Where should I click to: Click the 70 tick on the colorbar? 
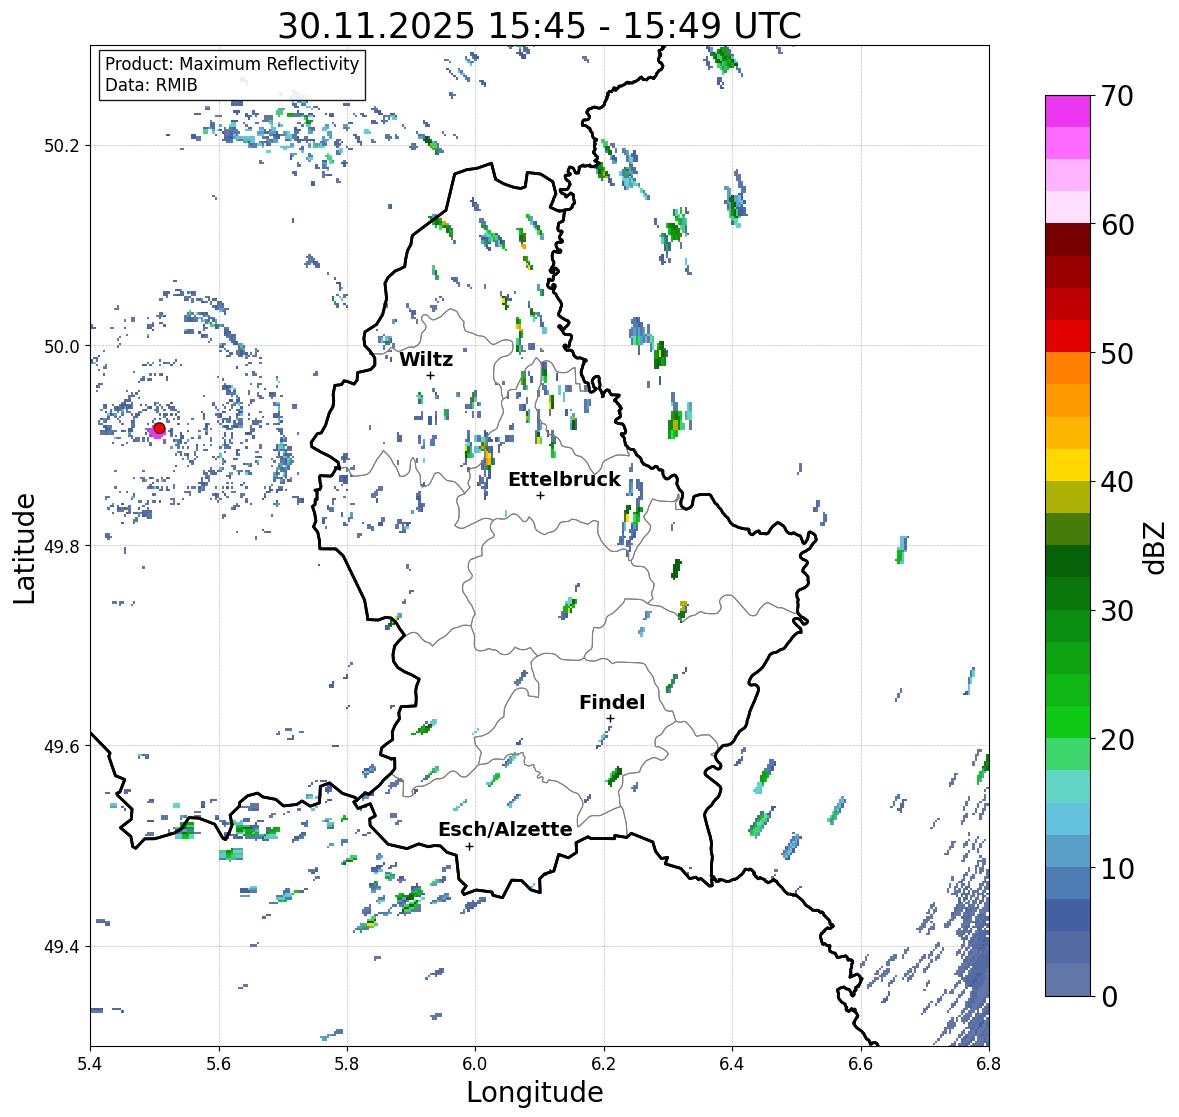pyautogui.click(x=1117, y=95)
